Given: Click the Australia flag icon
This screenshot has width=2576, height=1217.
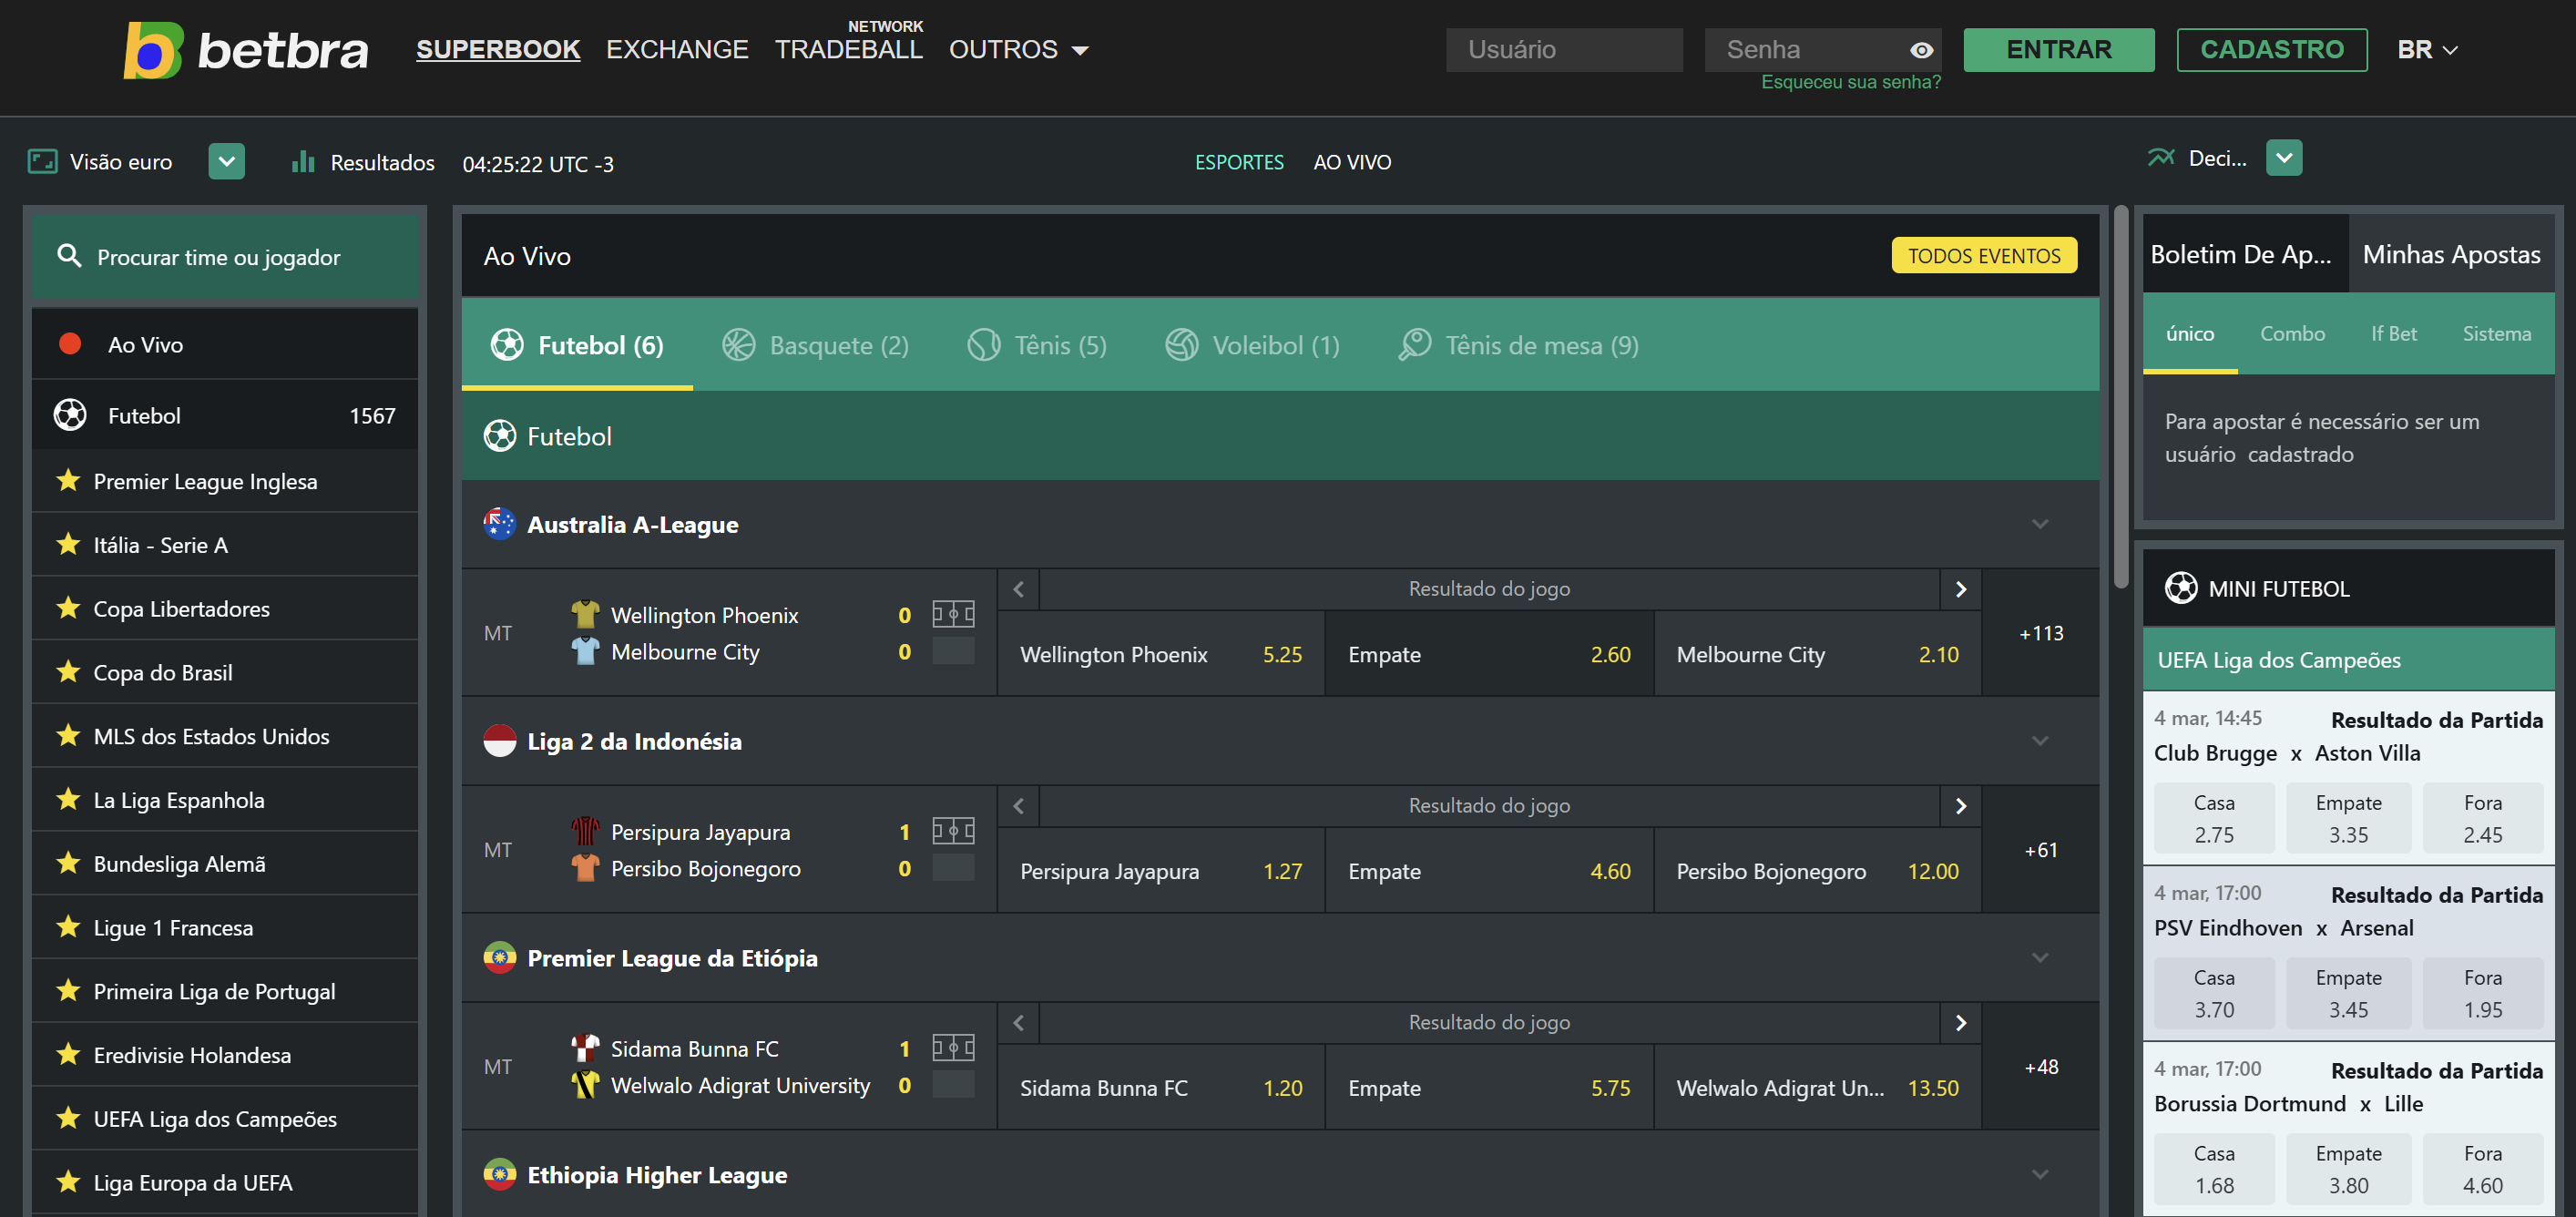Looking at the screenshot, I should click(x=499, y=523).
